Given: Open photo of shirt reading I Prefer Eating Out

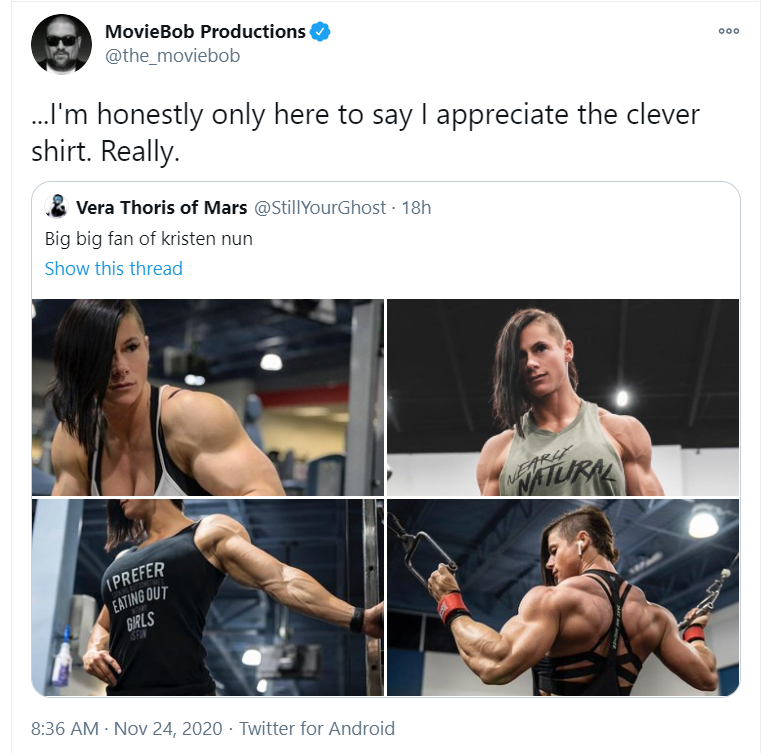Looking at the screenshot, I should pos(208,597).
